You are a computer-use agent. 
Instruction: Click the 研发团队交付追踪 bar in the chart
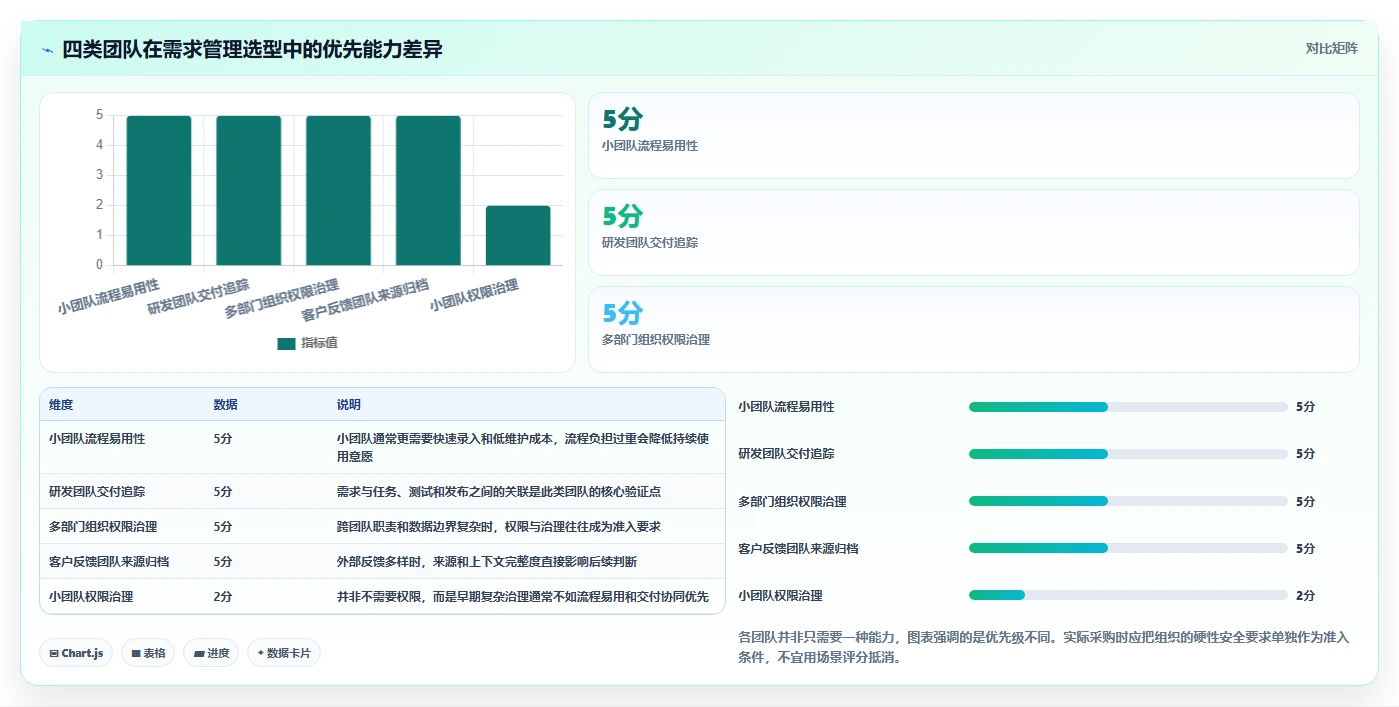(x=248, y=191)
